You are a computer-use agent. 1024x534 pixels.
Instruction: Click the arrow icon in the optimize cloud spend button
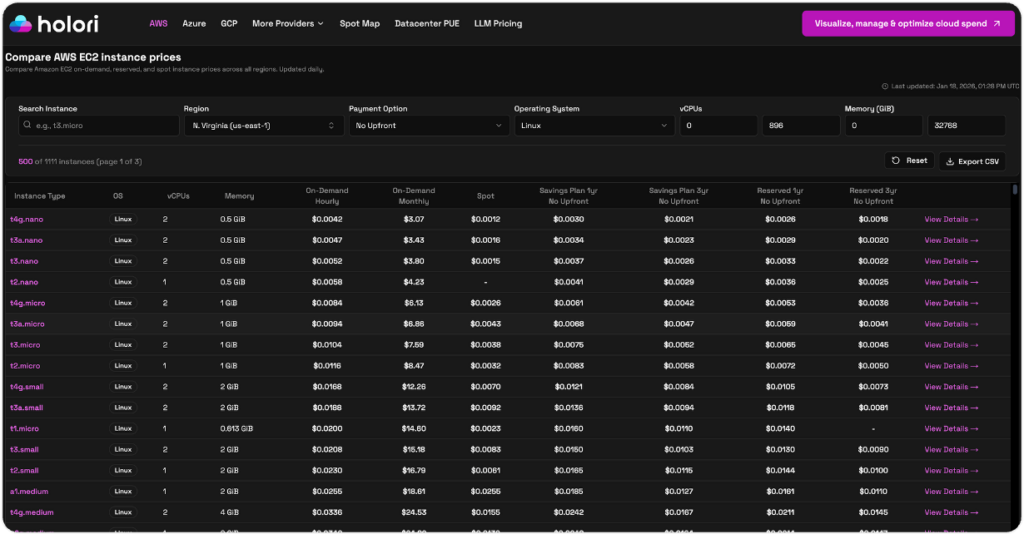[x=997, y=24]
